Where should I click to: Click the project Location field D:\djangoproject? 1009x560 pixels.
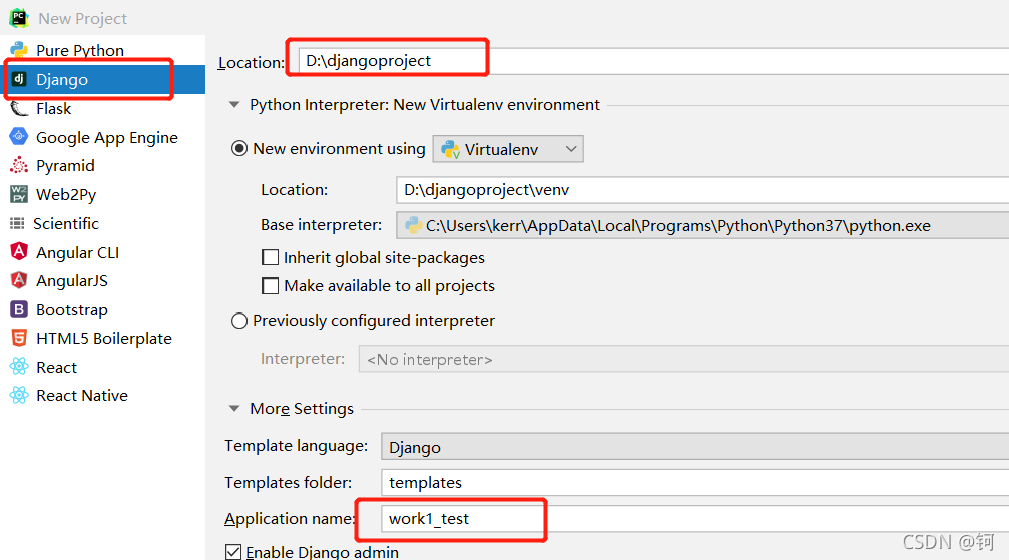654,61
